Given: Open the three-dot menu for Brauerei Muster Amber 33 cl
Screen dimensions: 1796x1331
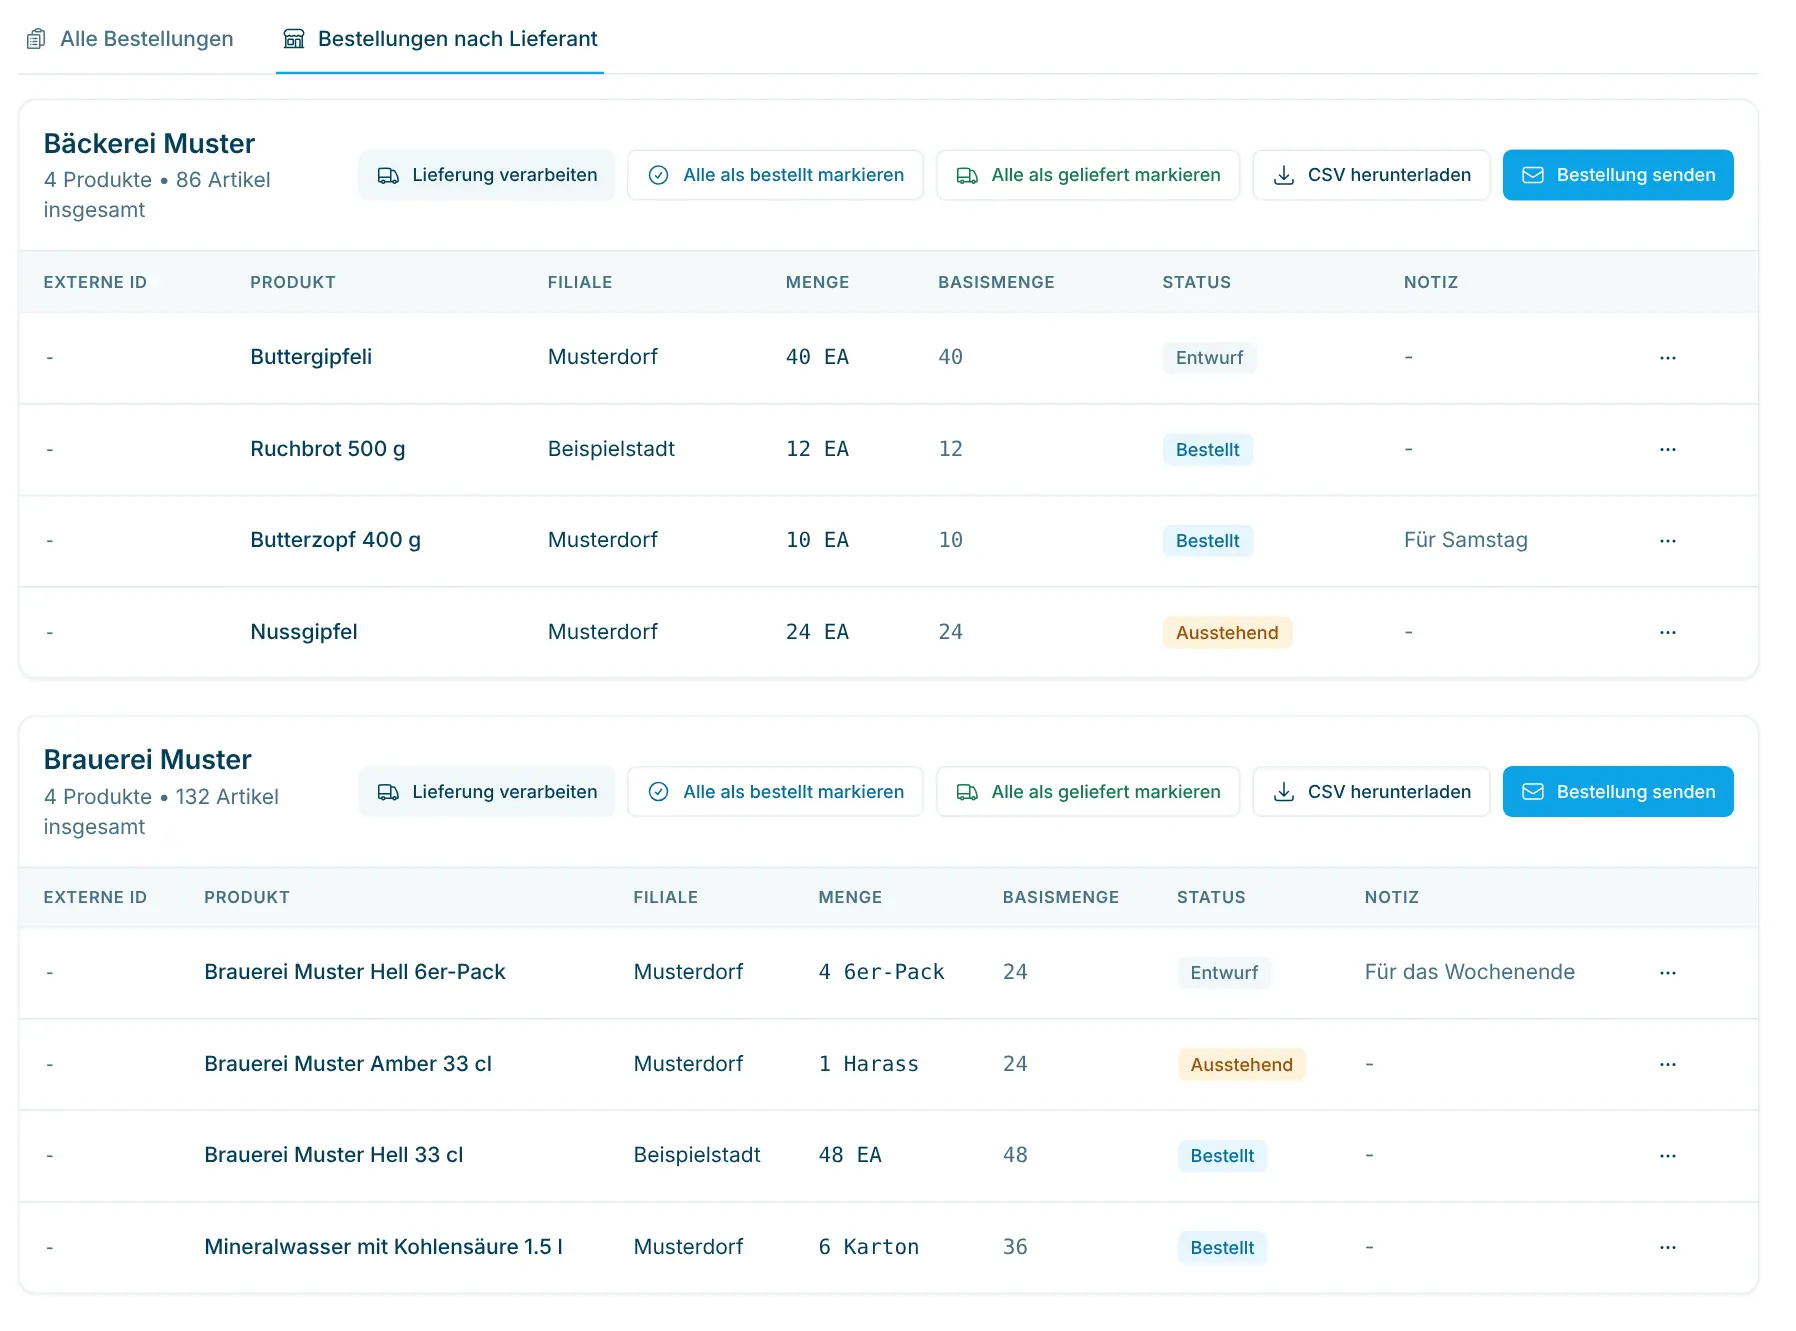Looking at the screenshot, I should pos(1667,1064).
